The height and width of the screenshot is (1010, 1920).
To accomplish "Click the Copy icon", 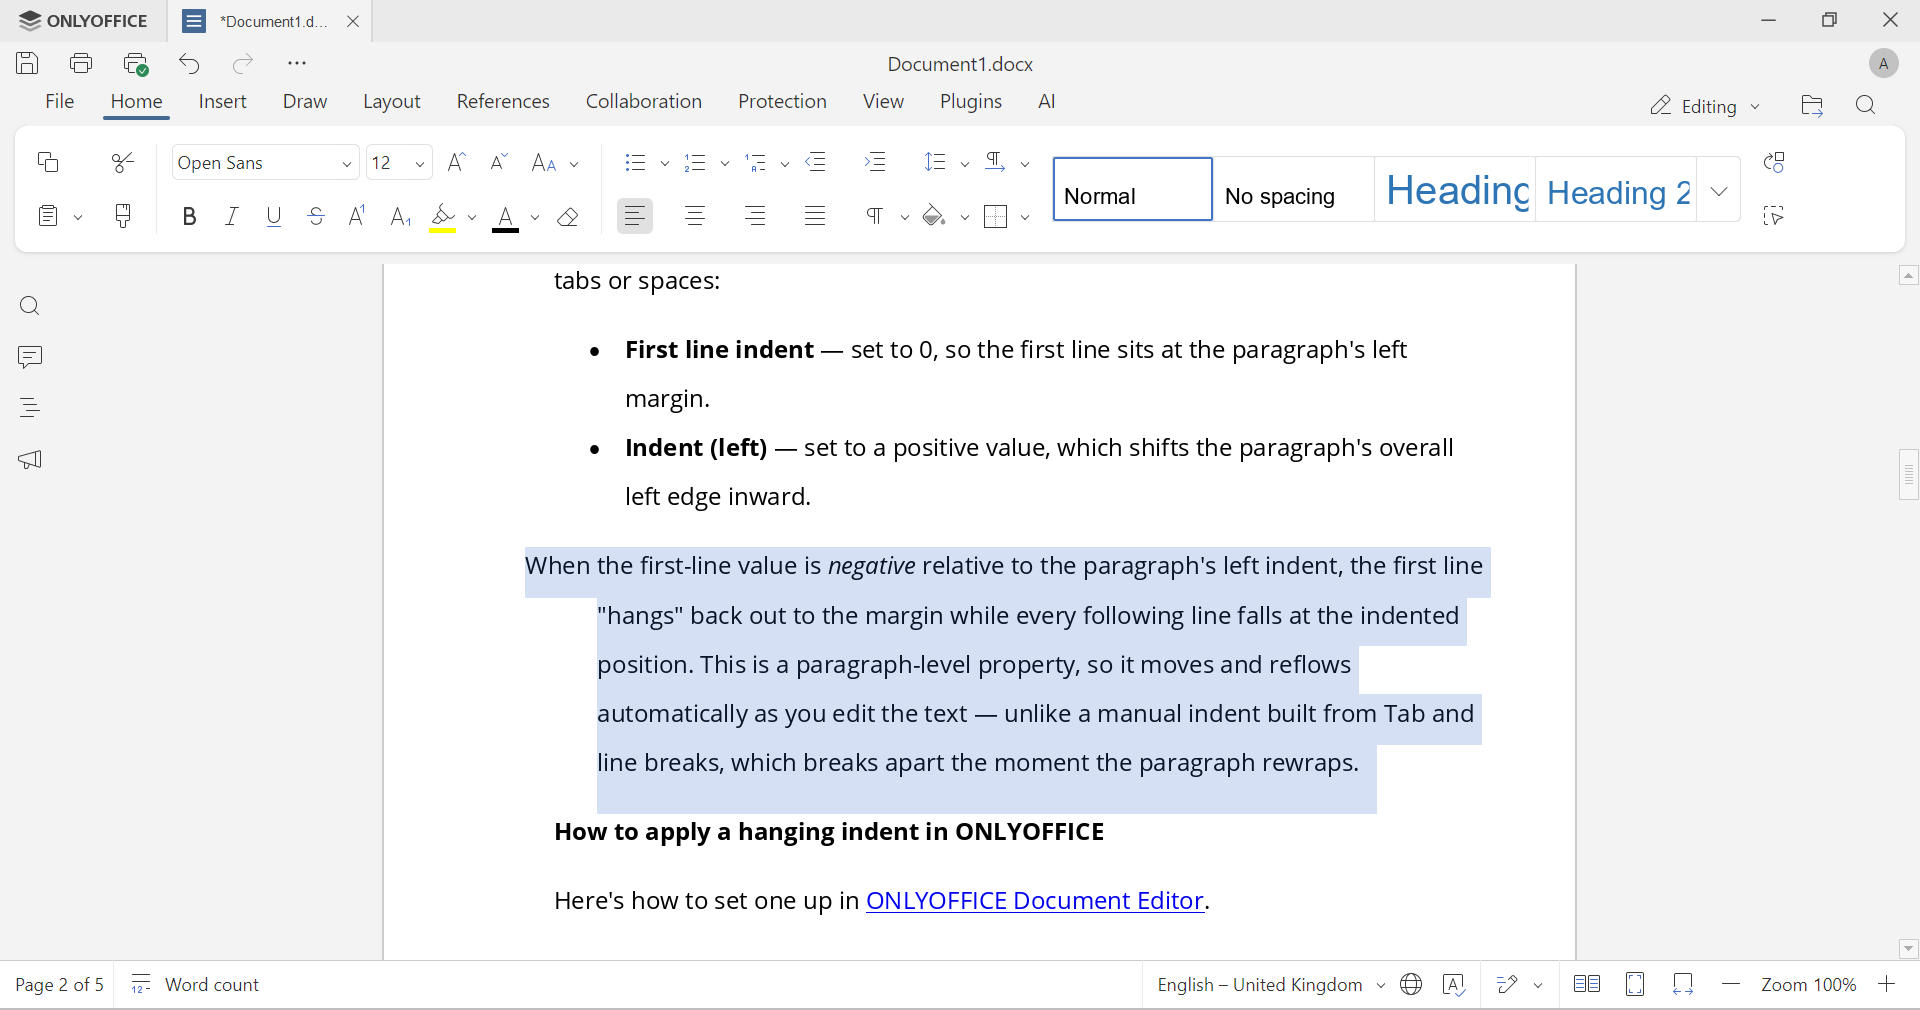I will [48, 162].
